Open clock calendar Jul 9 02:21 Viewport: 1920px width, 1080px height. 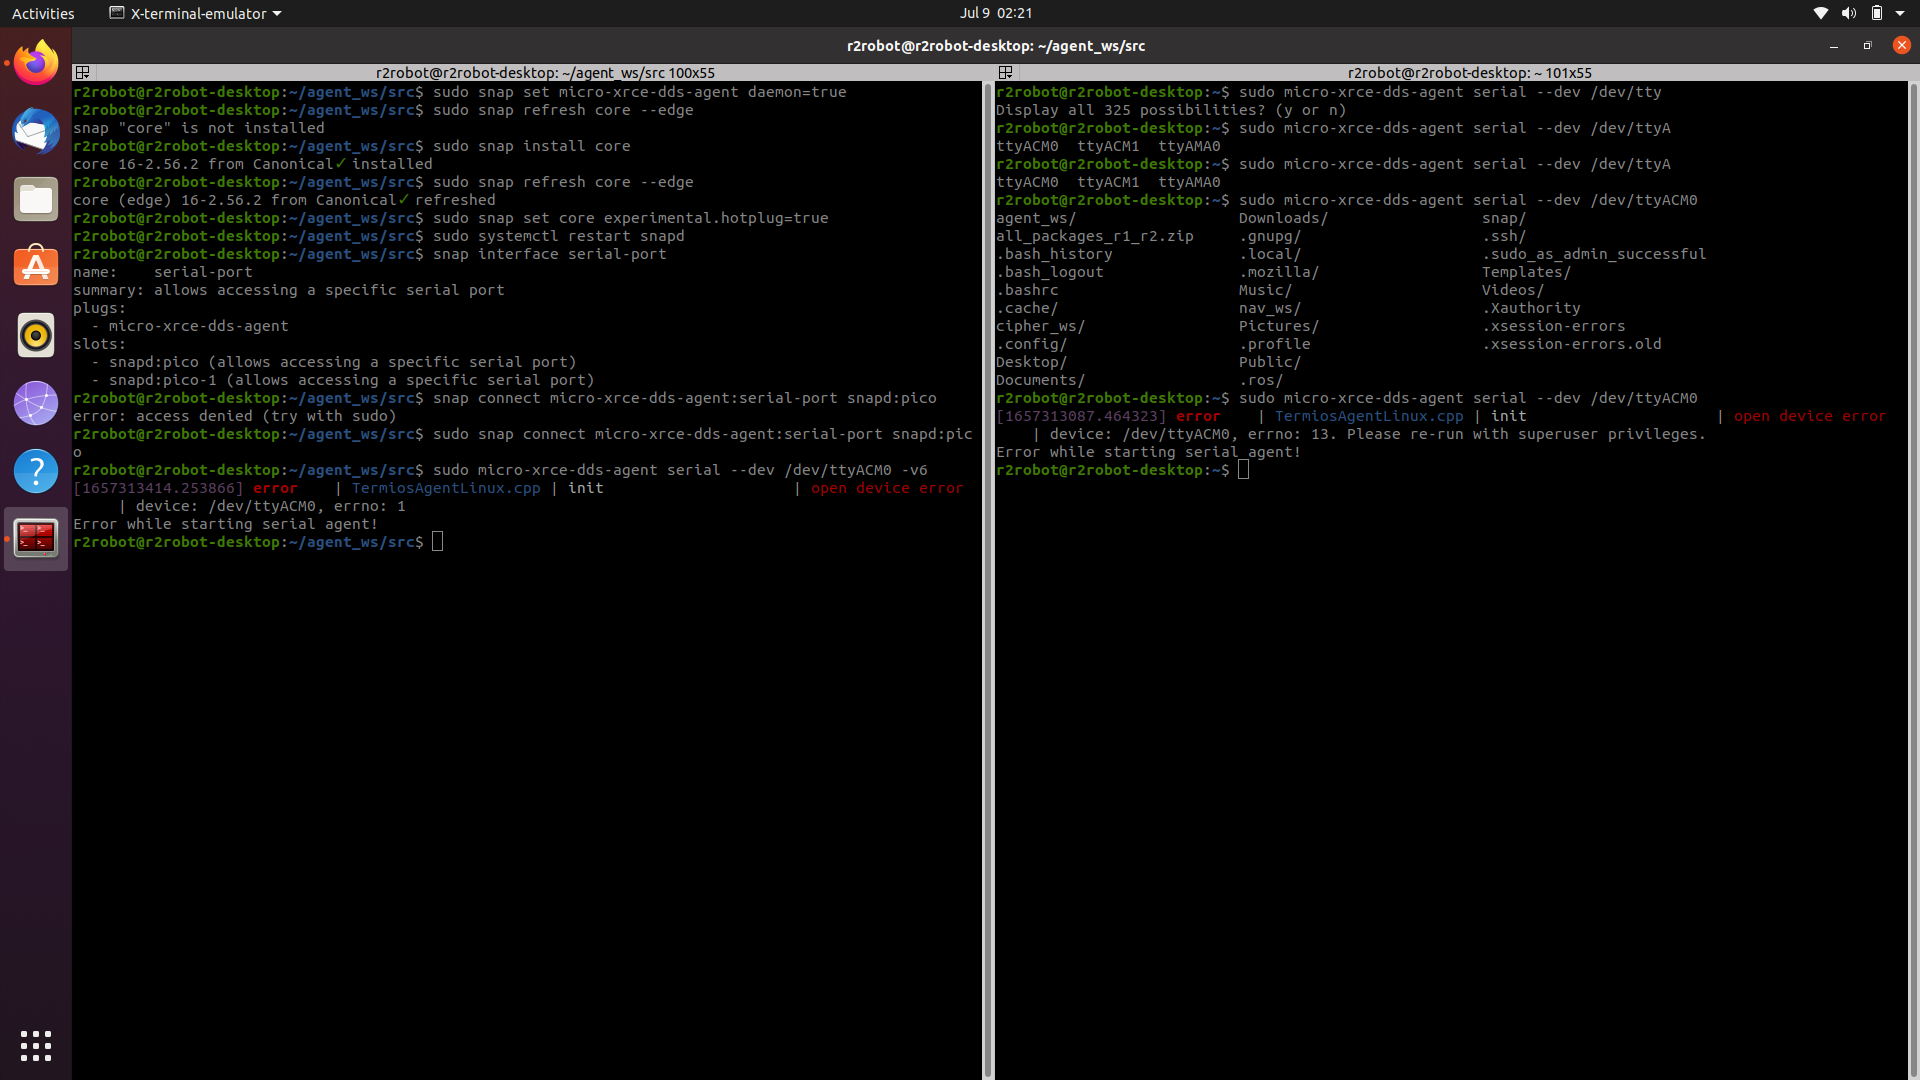coord(995,13)
